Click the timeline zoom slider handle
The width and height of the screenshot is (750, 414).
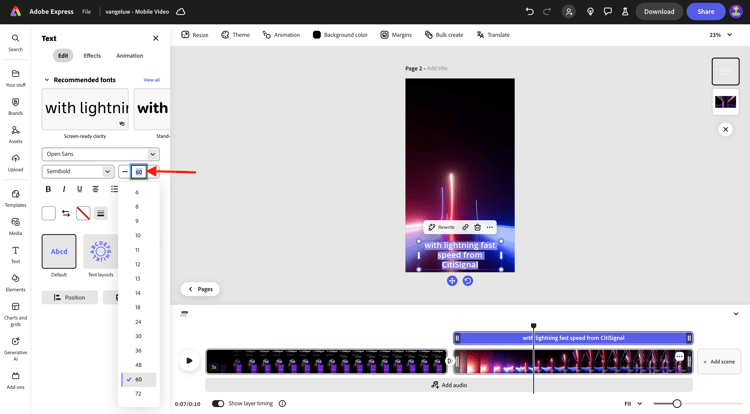677,403
